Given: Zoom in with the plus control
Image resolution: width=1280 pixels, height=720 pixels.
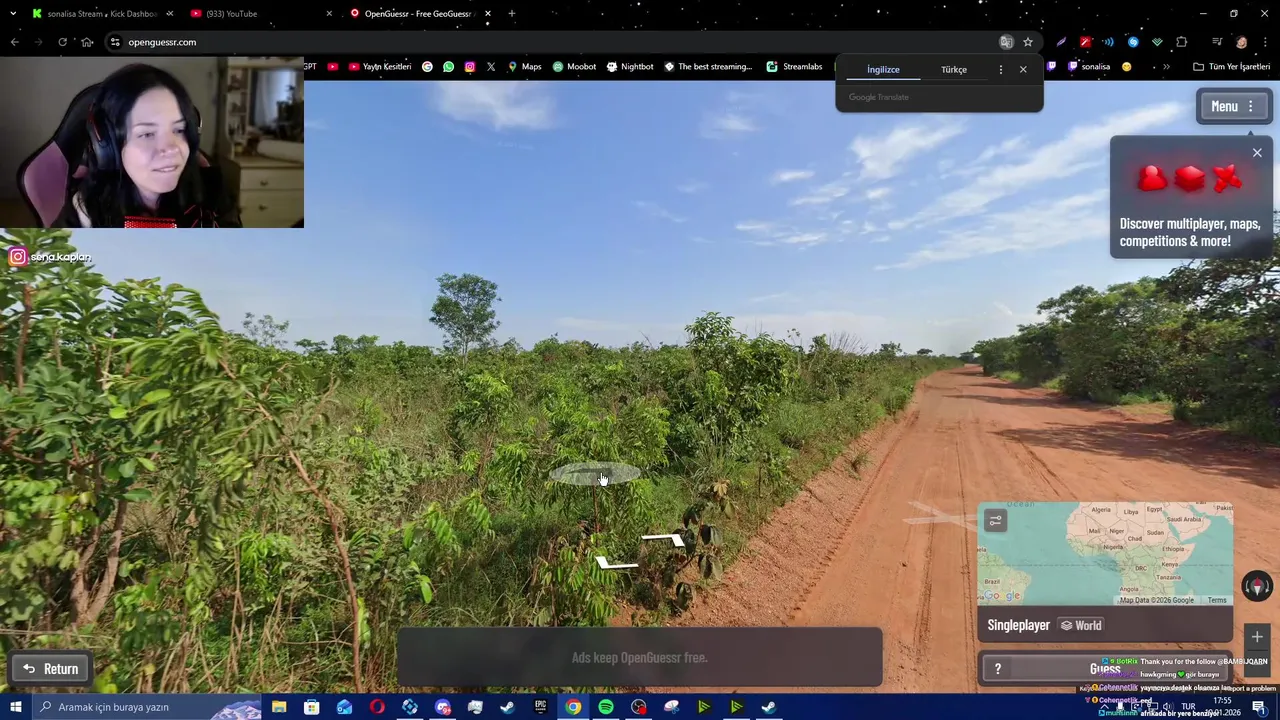Looking at the screenshot, I should click(1257, 637).
